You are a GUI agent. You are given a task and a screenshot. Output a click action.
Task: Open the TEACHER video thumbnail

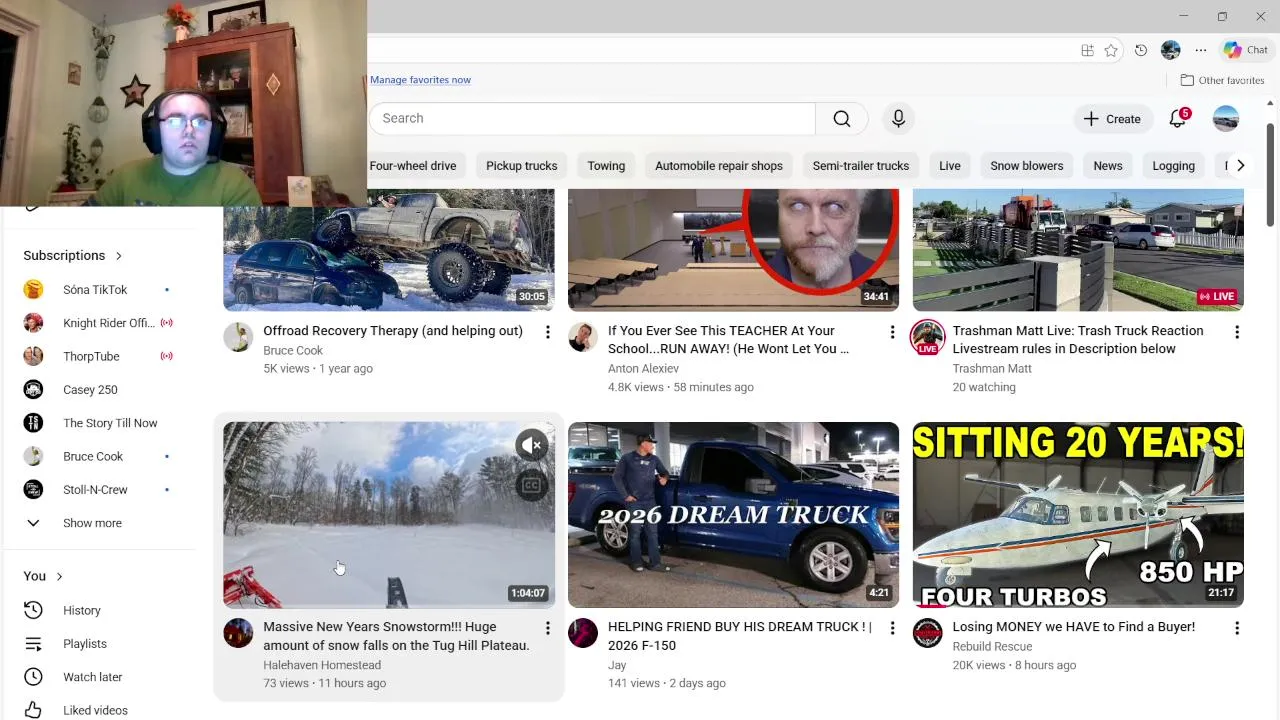point(733,250)
